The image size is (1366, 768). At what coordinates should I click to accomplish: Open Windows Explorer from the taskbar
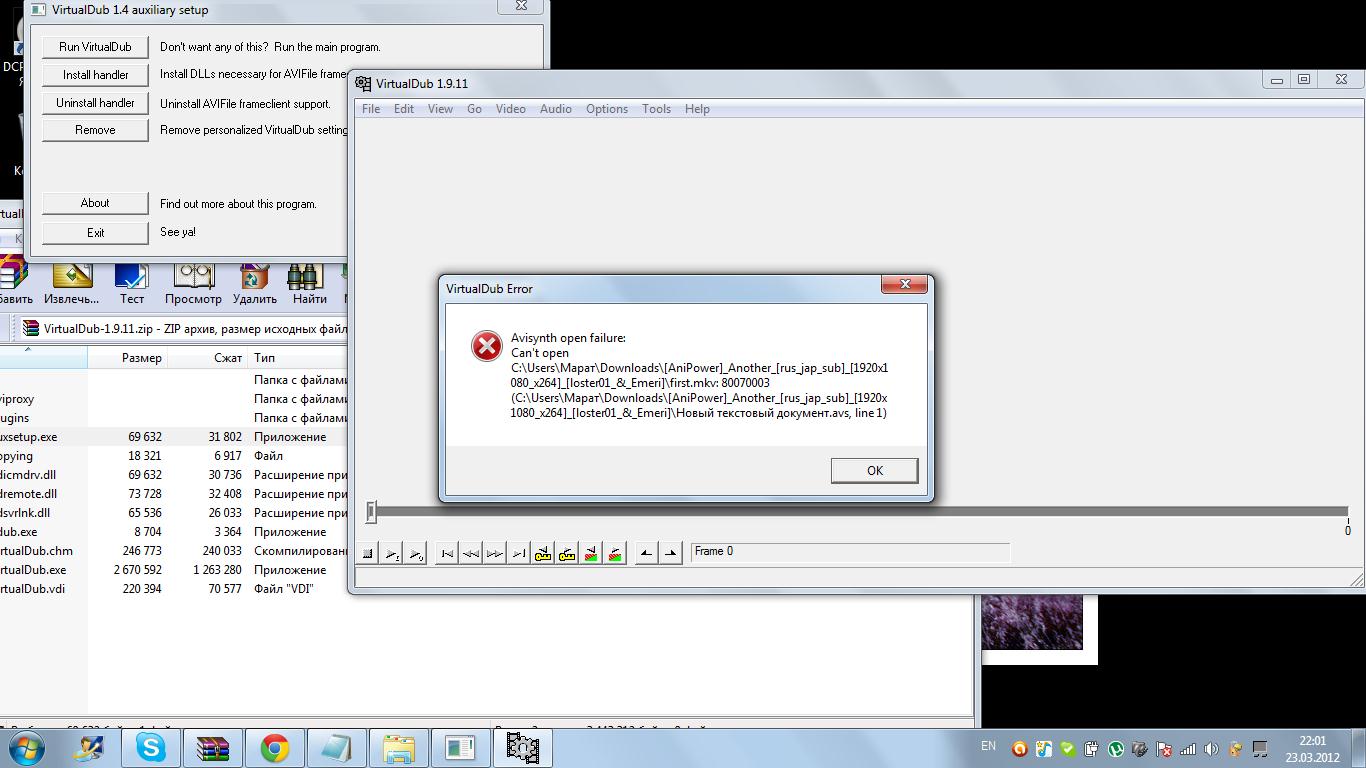[399, 747]
